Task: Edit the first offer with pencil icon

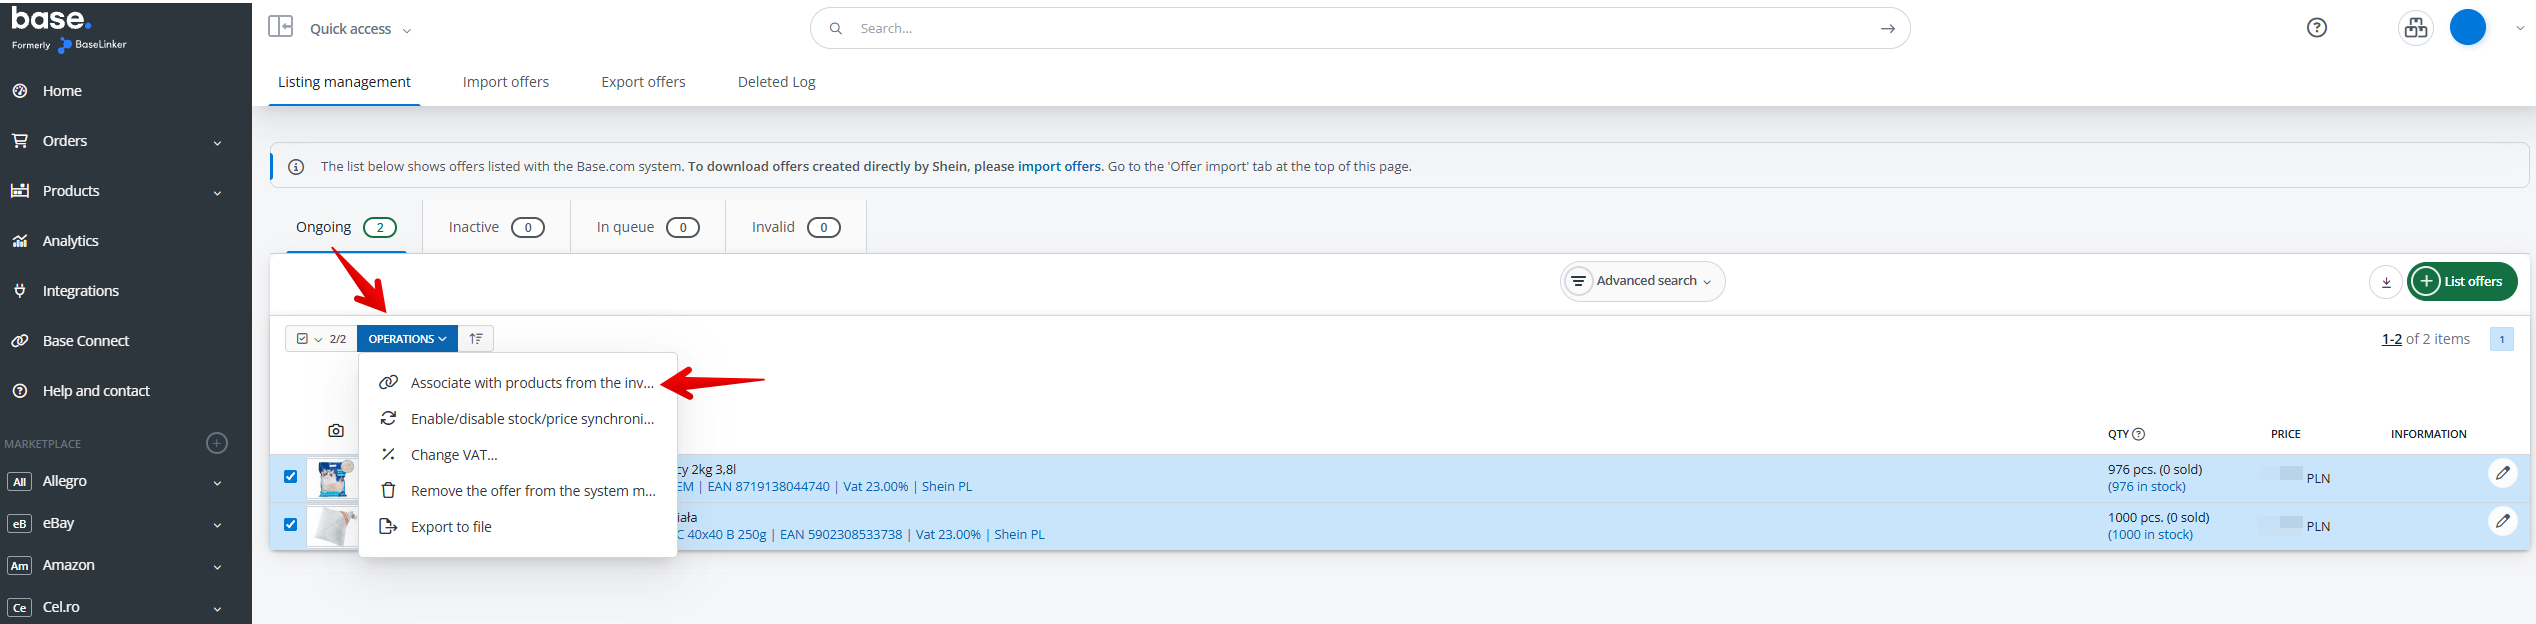Action: click(x=2502, y=473)
